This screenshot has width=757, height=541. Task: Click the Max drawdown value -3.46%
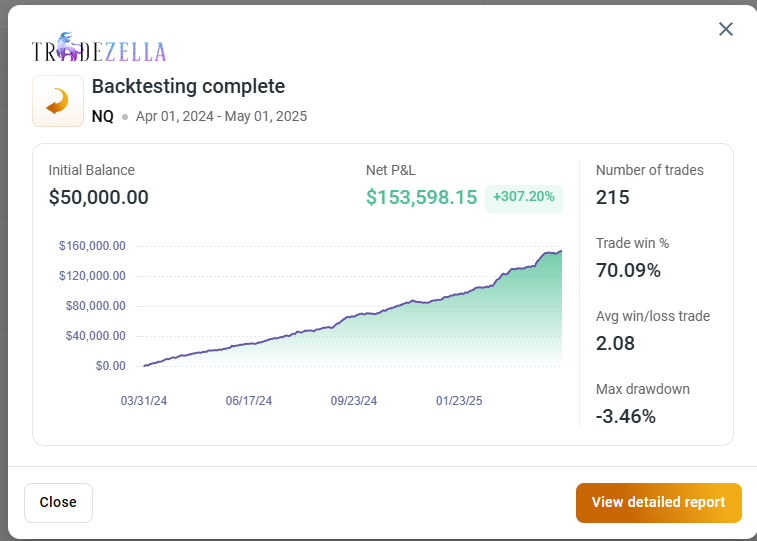[x=626, y=416]
